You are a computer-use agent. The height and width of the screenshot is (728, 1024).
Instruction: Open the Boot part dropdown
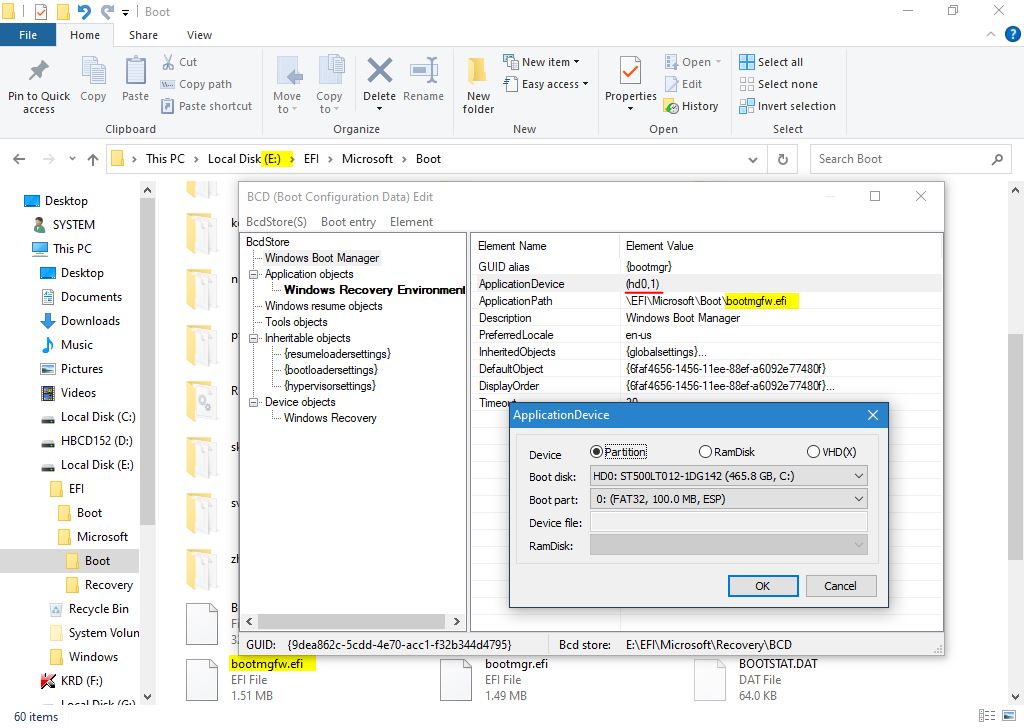(727, 499)
